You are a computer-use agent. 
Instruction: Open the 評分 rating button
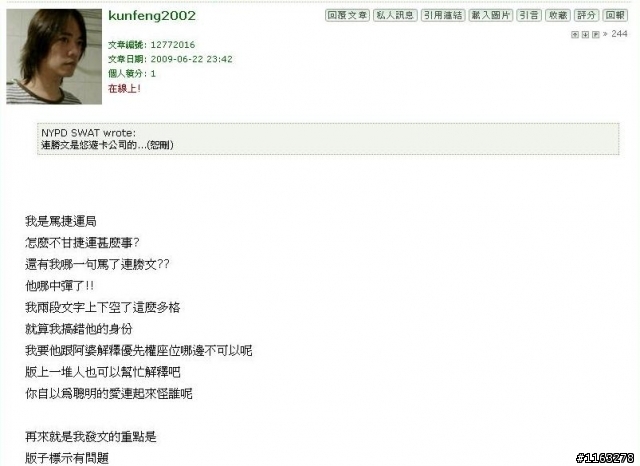tap(587, 16)
